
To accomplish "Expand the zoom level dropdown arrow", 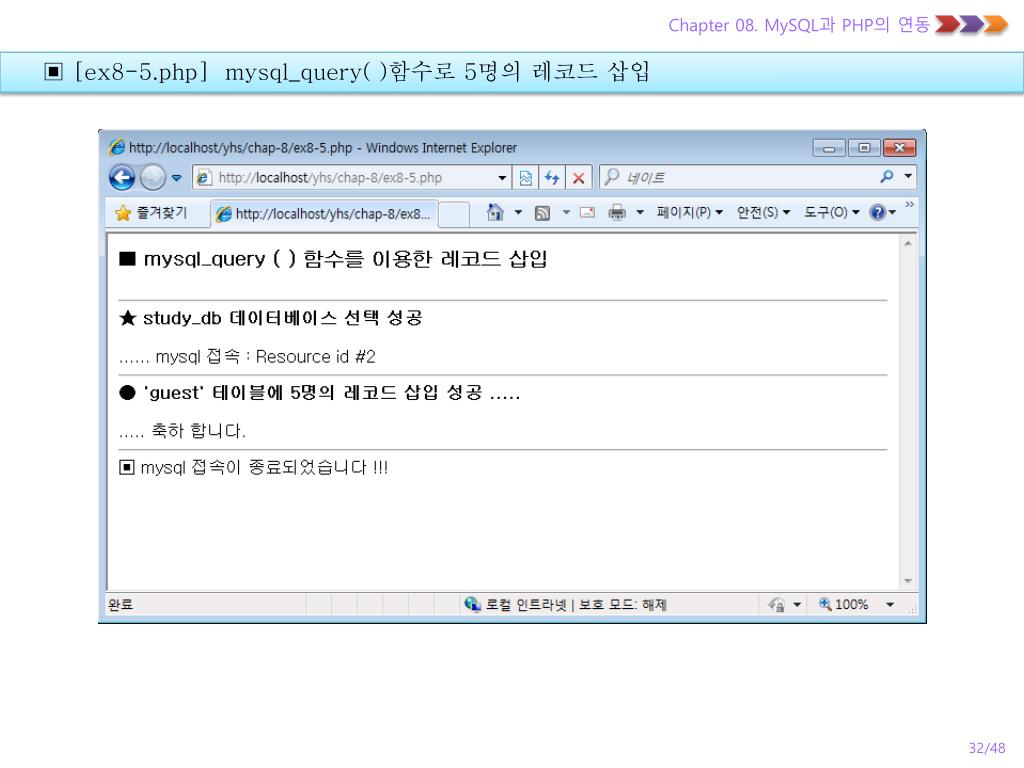I will [889, 605].
